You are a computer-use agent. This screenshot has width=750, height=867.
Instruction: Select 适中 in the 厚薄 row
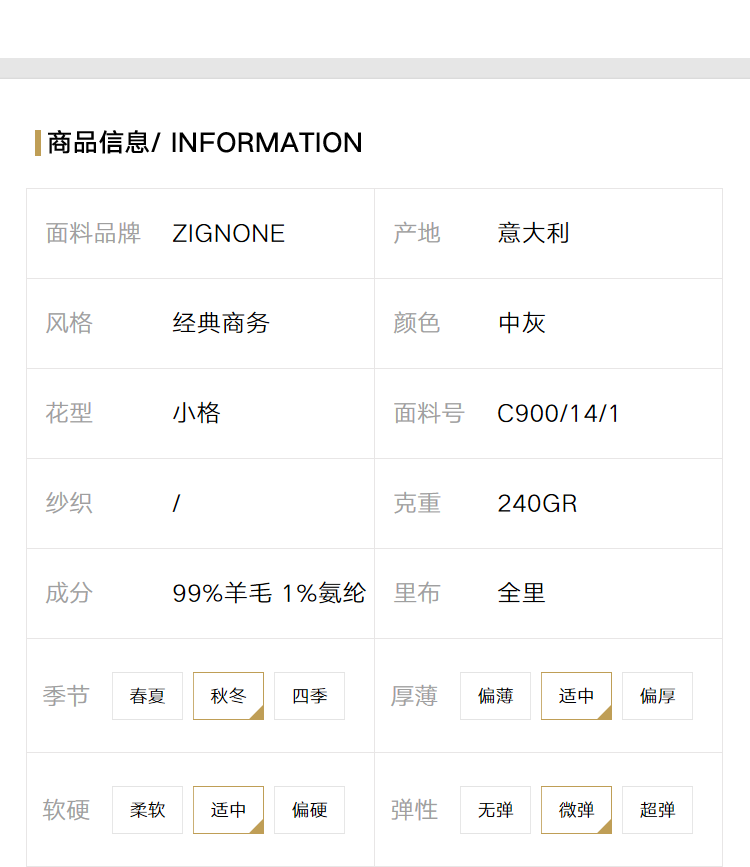click(x=576, y=696)
